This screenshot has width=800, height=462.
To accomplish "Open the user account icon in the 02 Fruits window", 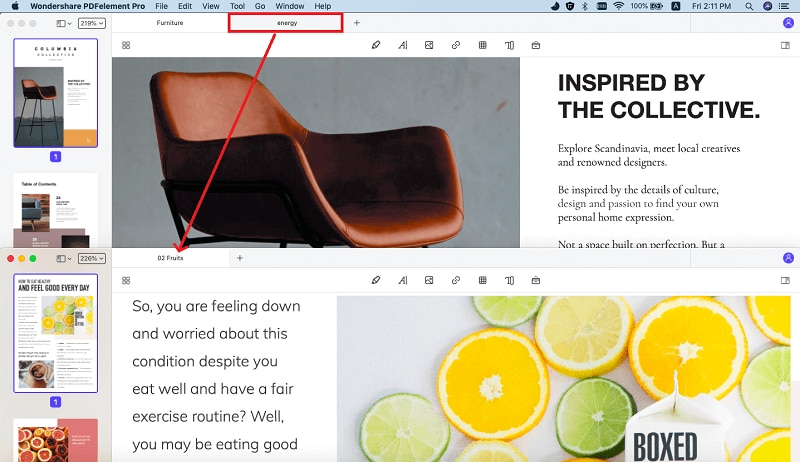I will (788, 258).
